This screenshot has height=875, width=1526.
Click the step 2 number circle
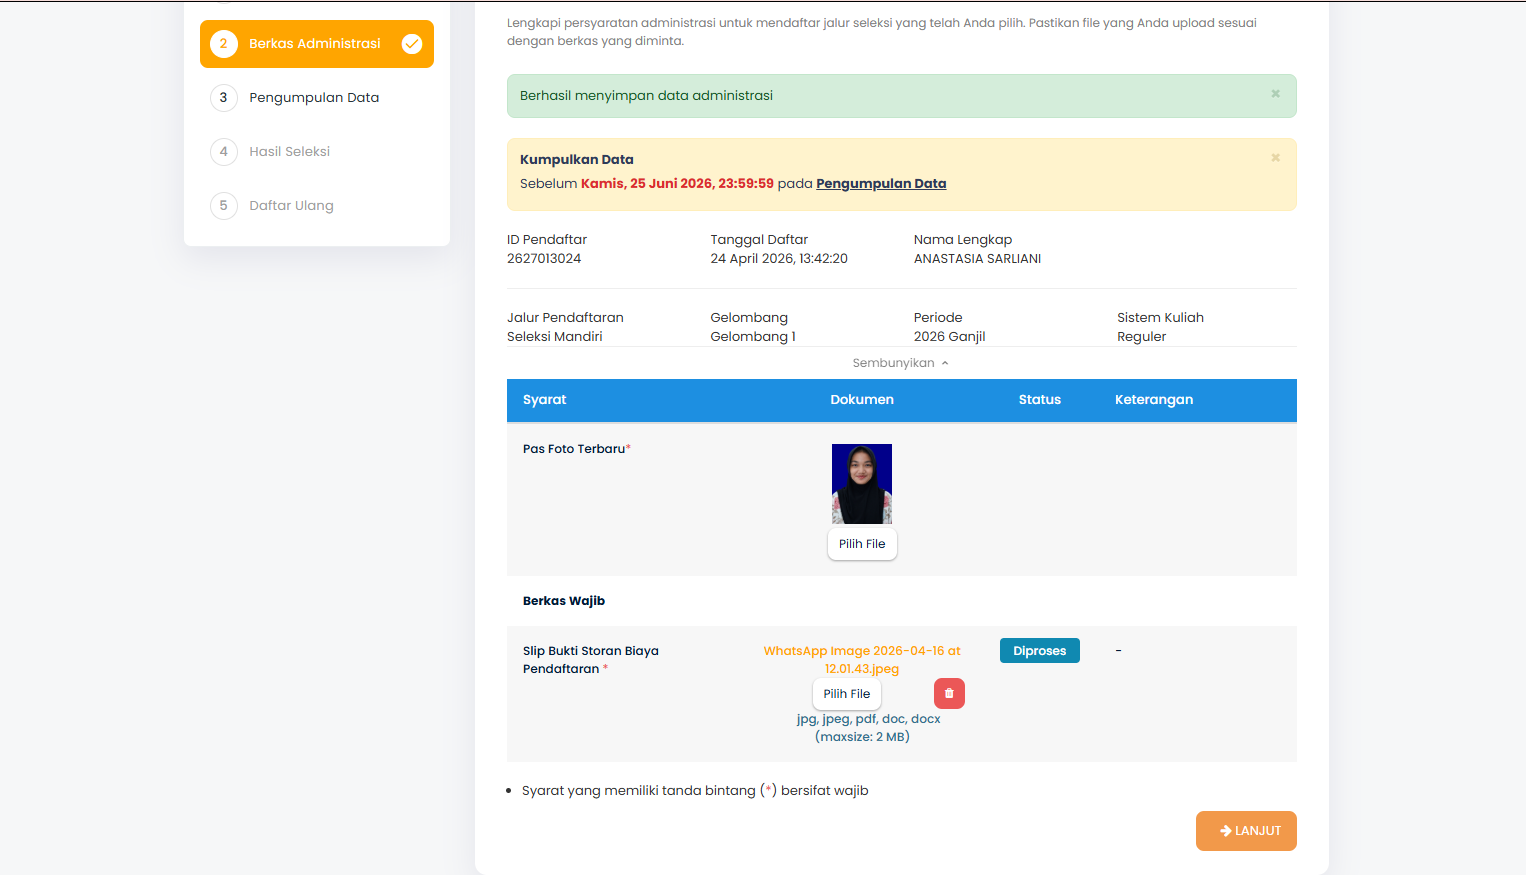pos(223,44)
